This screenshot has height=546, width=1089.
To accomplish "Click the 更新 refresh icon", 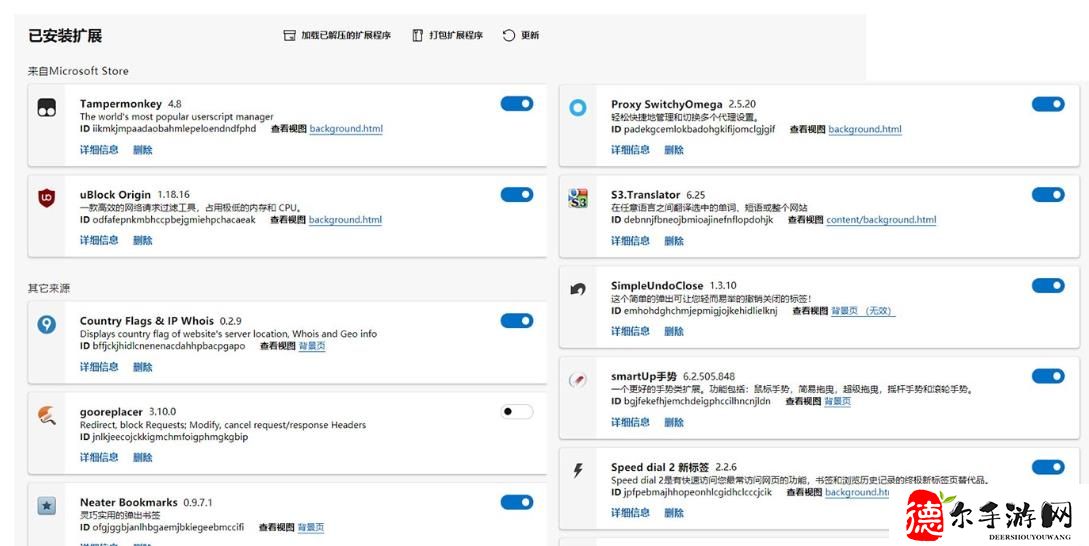I will pyautogui.click(x=509, y=35).
